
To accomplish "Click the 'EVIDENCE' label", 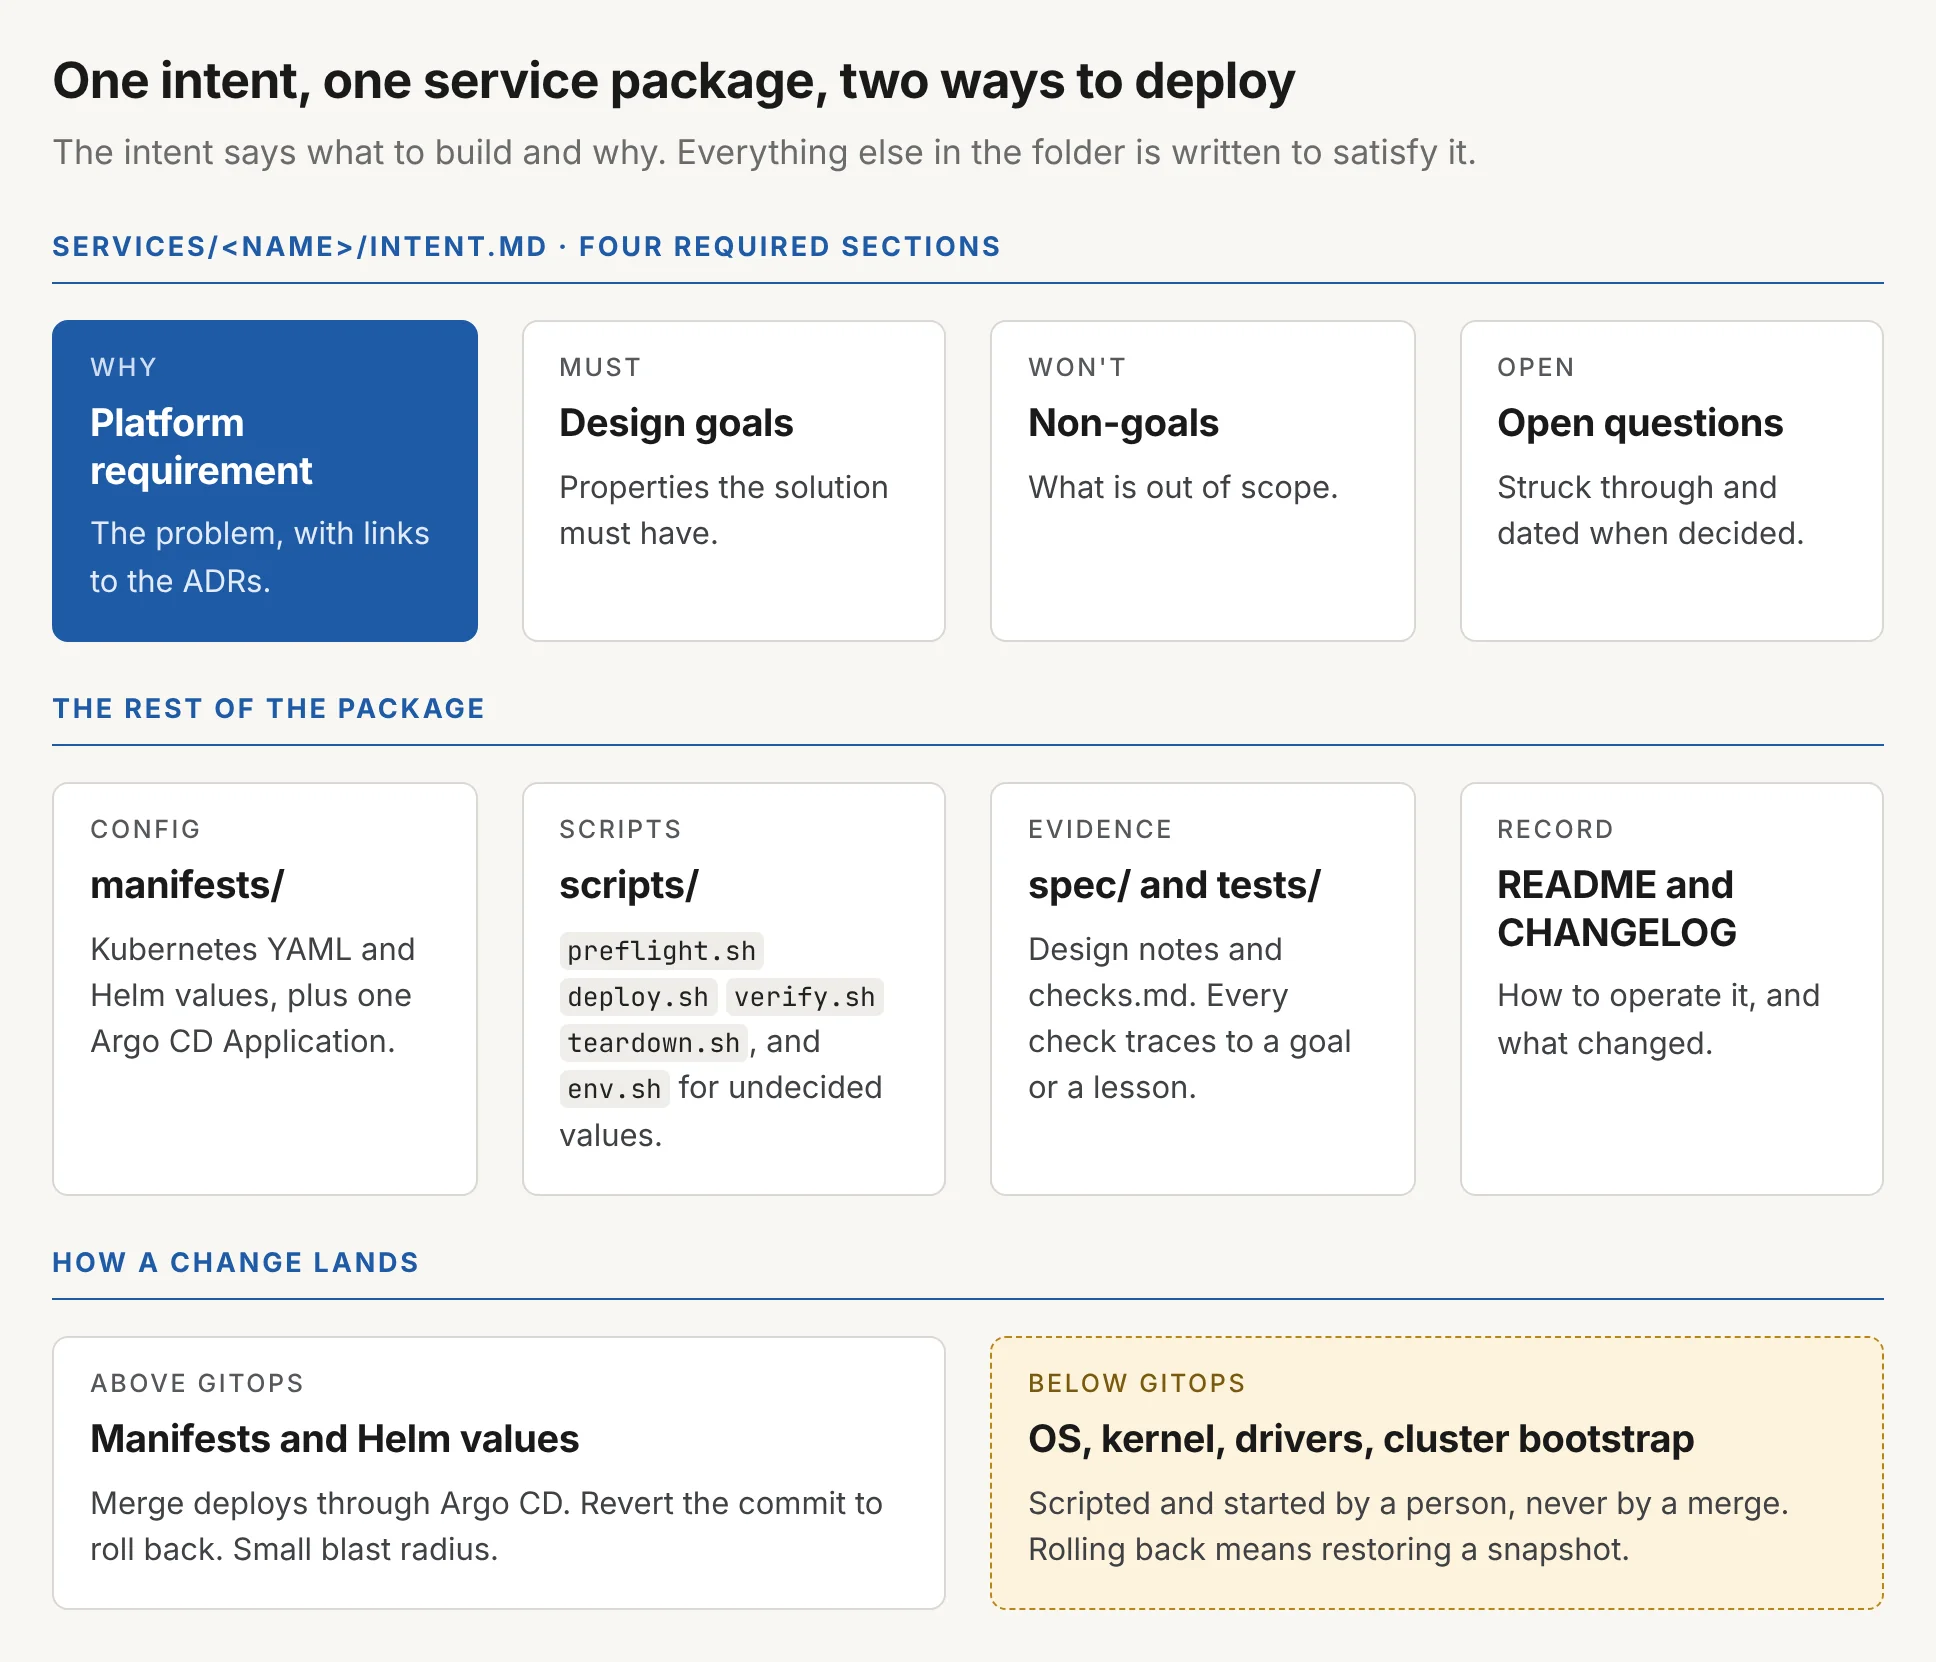I will [1100, 829].
